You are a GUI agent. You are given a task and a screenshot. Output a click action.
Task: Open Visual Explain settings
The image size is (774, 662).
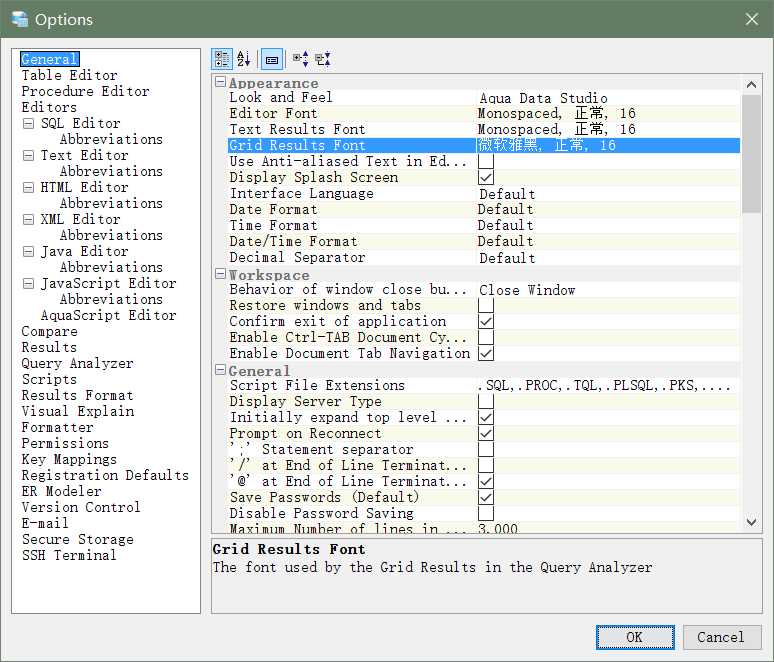click(x=77, y=411)
